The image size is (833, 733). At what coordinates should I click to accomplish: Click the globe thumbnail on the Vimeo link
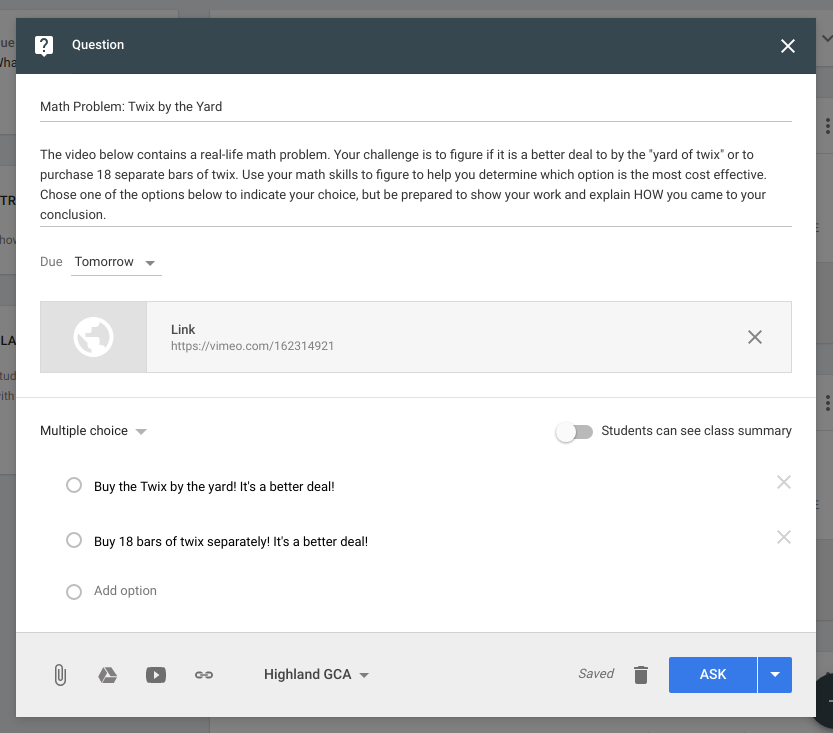pos(93,337)
